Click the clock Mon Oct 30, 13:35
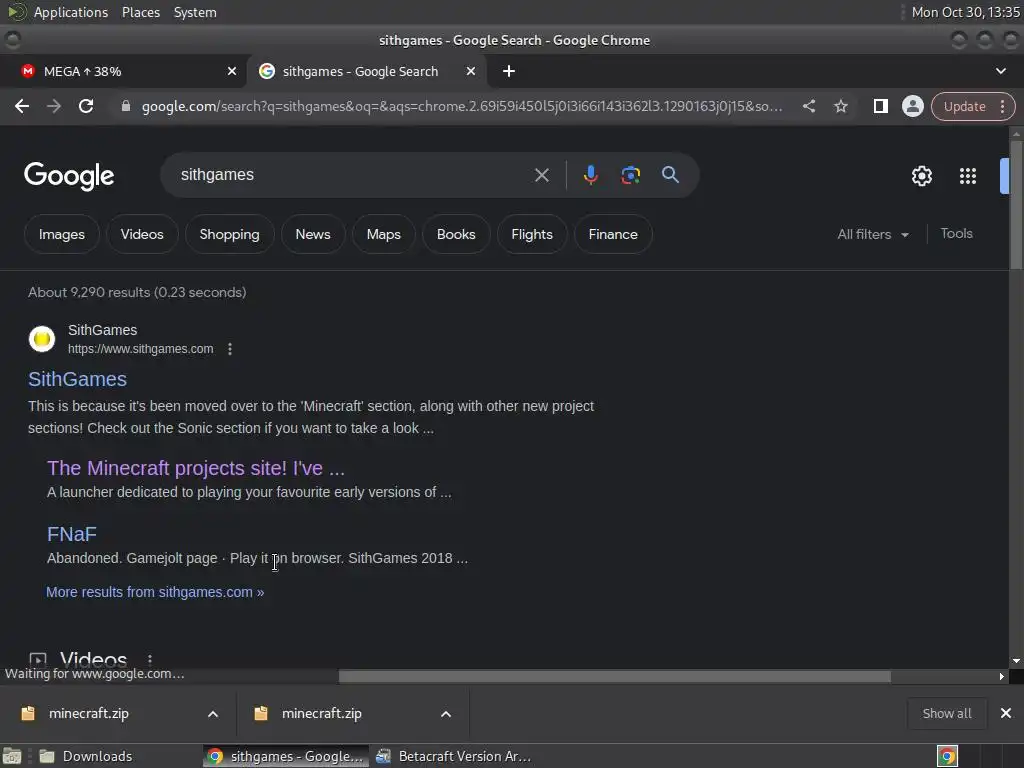 [x=965, y=12]
